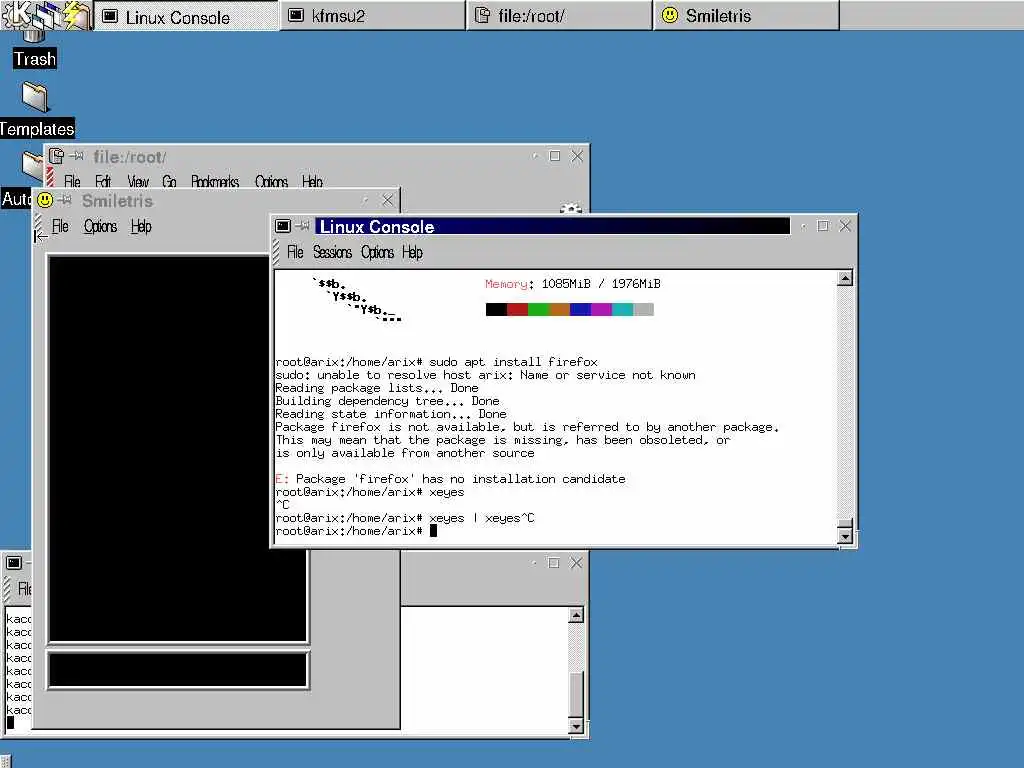
Task: Open Bookmarks menu in file:/root/ window
Action: tap(215, 181)
